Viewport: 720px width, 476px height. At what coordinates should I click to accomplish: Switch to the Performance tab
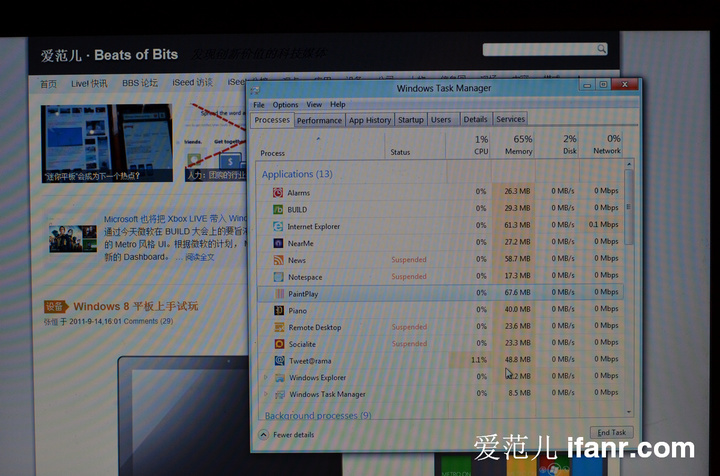pyautogui.click(x=319, y=120)
